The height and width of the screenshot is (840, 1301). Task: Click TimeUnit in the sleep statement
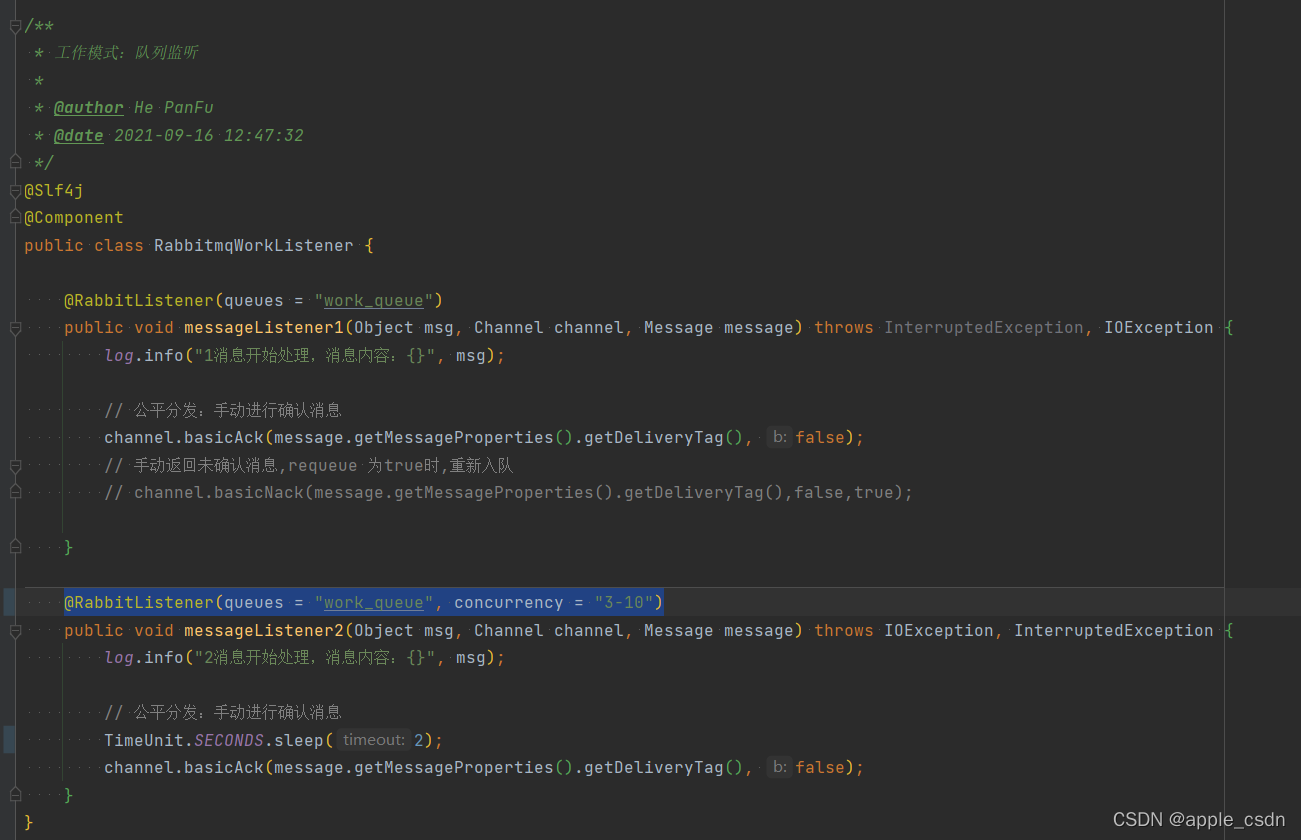[x=144, y=740]
